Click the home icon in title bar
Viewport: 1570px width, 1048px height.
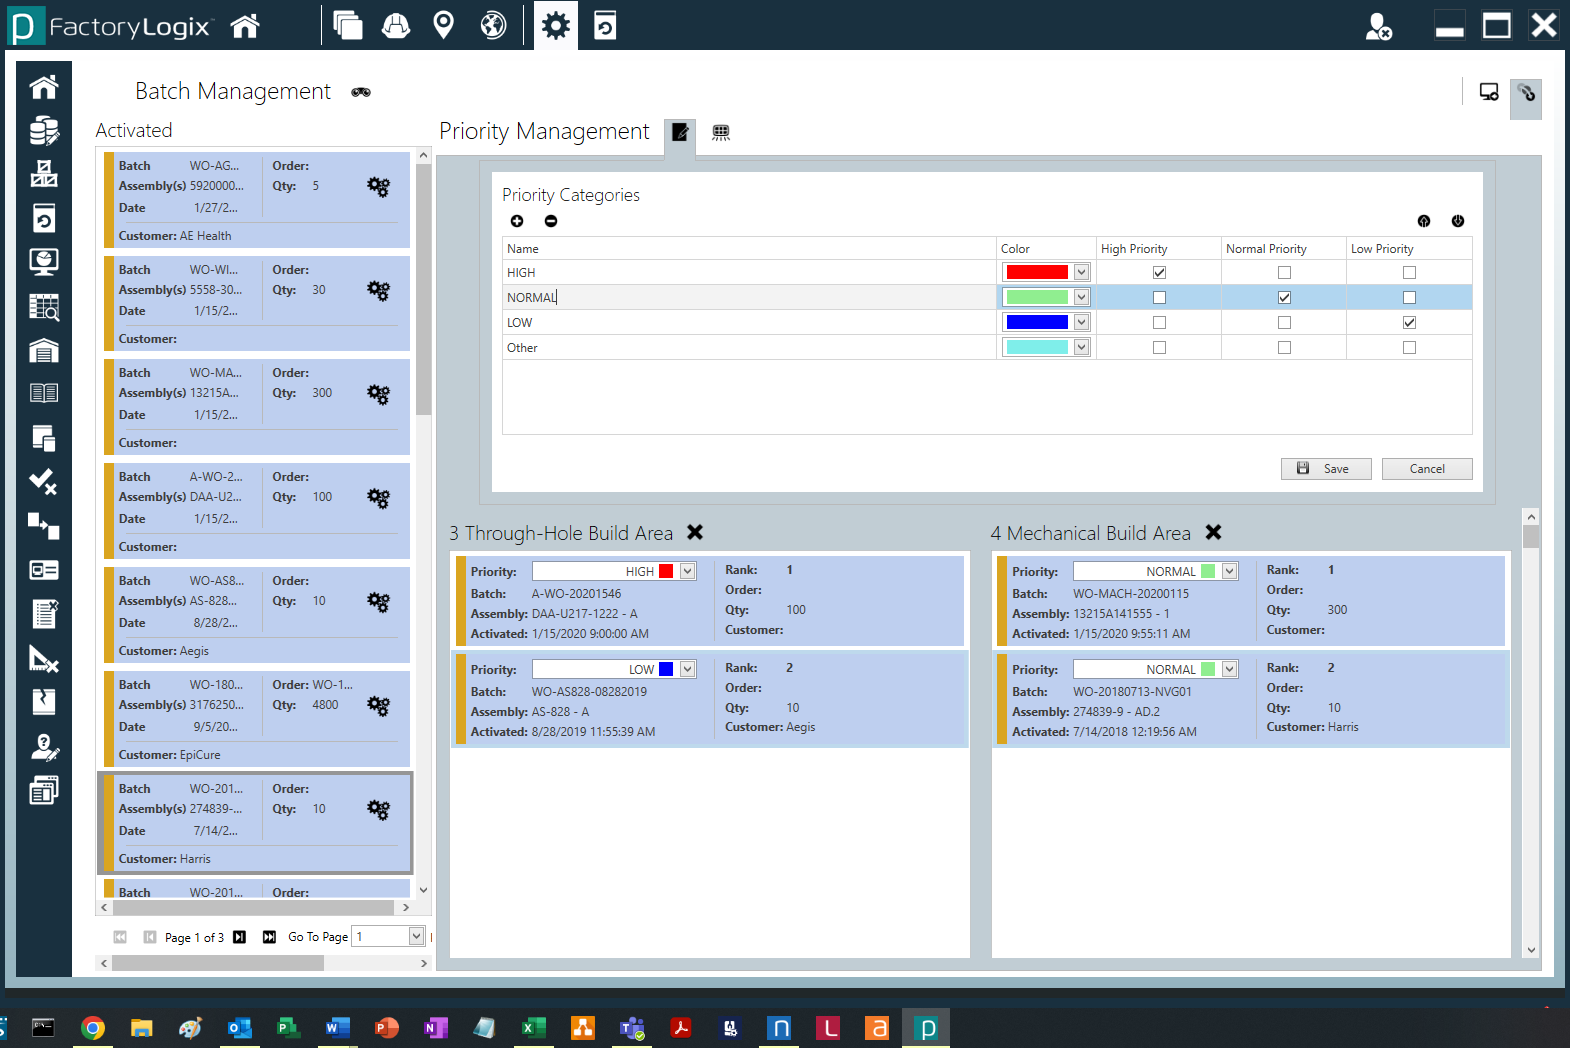245,26
